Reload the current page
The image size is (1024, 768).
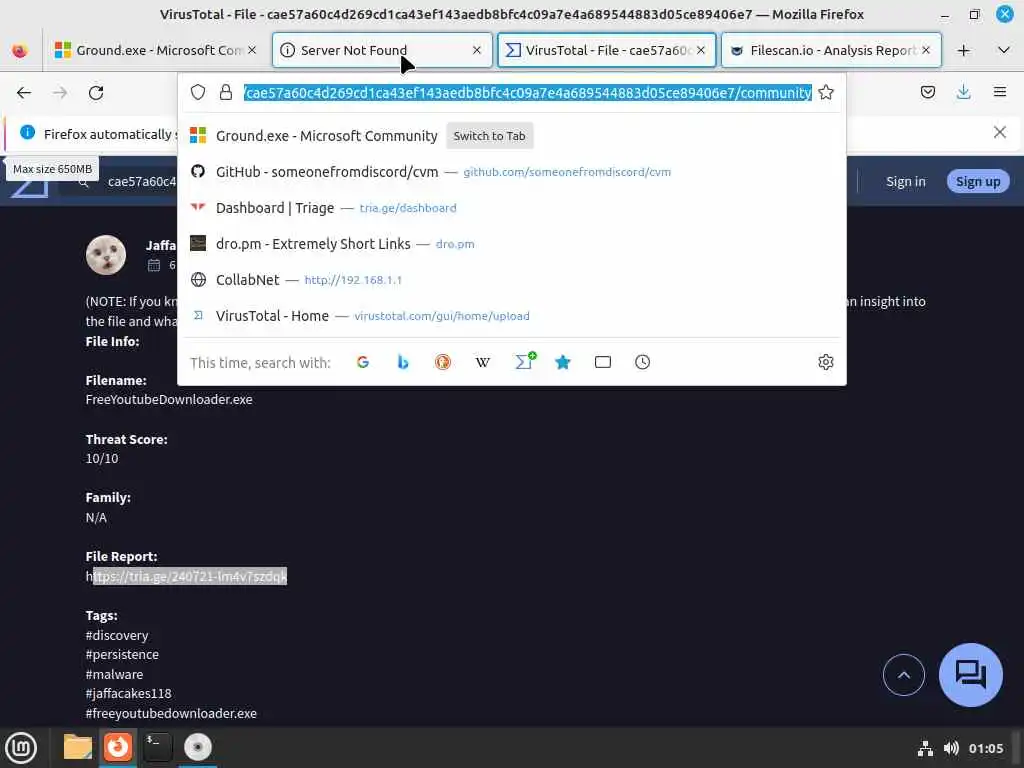96,93
